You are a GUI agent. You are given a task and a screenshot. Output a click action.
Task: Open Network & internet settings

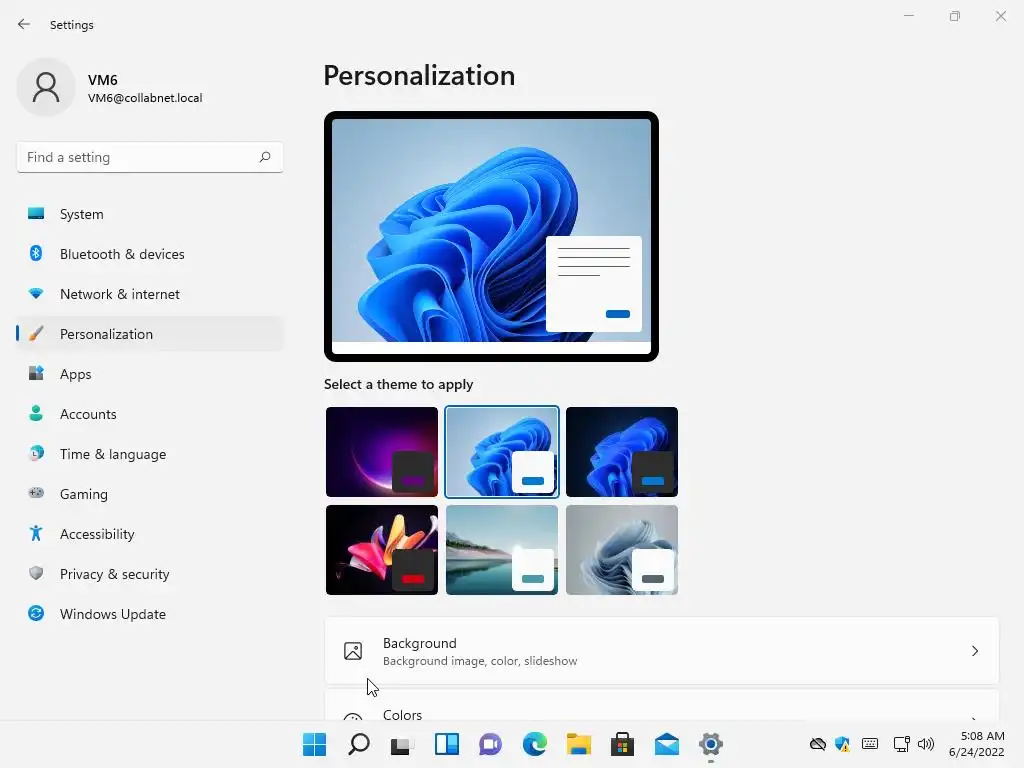[x=150, y=294]
